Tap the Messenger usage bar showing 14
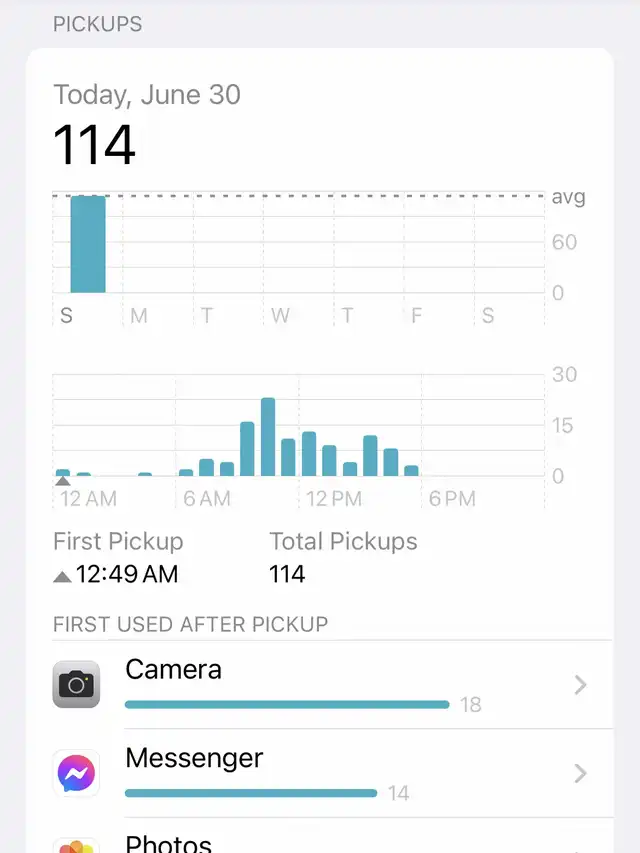640x853 pixels. [251, 793]
